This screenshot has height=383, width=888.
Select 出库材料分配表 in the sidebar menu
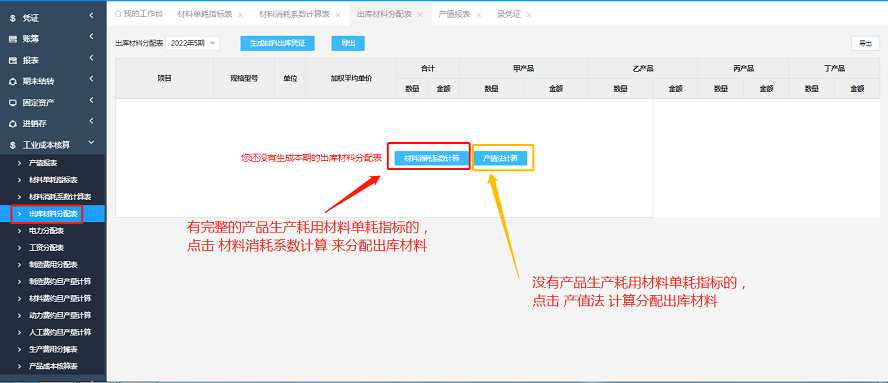point(53,214)
